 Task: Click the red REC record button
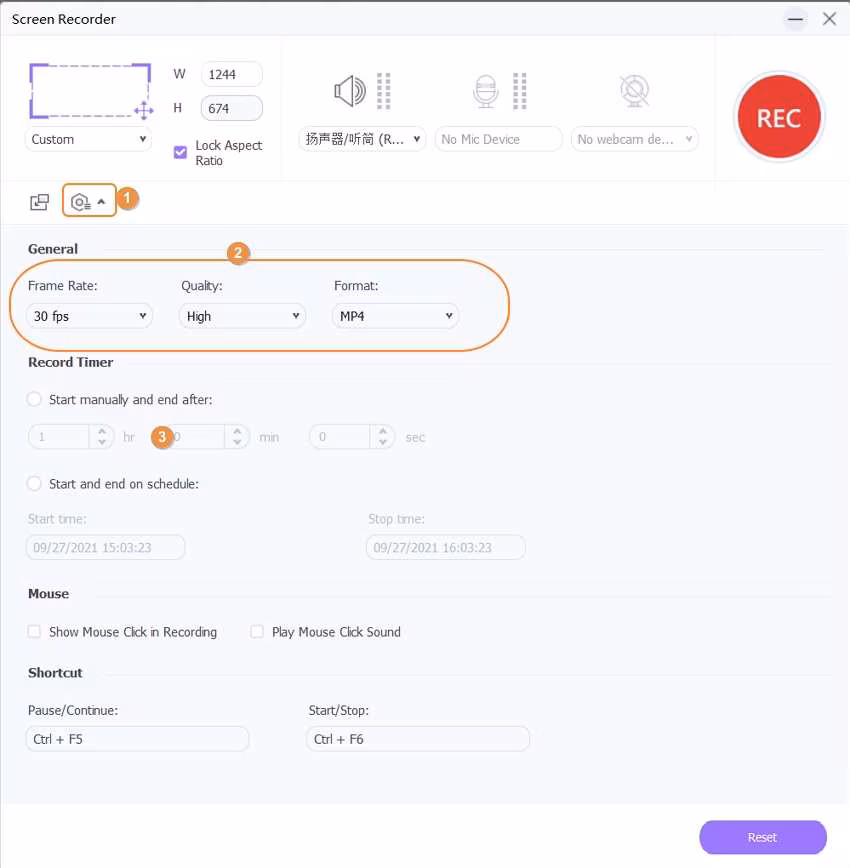(x=778, y=118)
